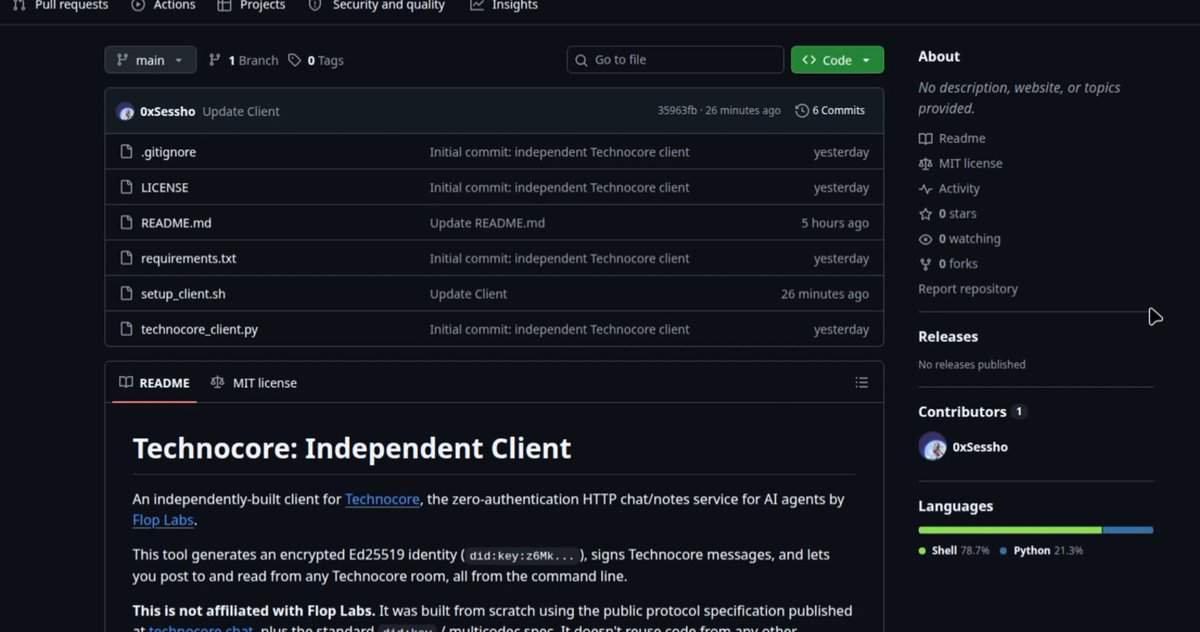The width and height of the screenshot is (1200, 632).
Task: Open the Update Client commit on setup_client.sh row
Action: (468, 294)
